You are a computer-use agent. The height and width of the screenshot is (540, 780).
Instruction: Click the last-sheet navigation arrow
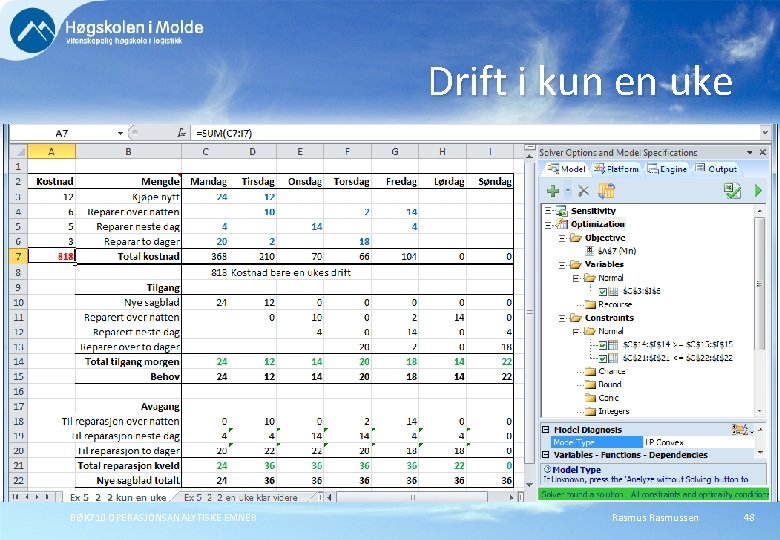[x=48, y=497]
